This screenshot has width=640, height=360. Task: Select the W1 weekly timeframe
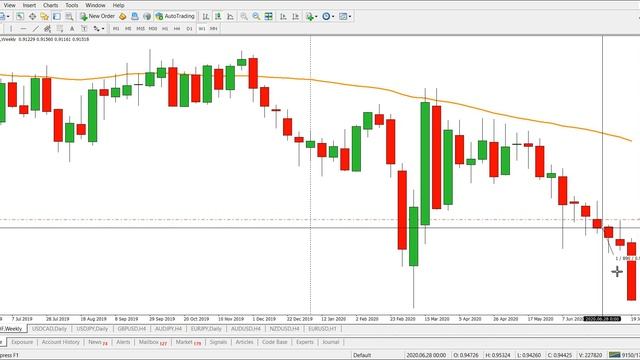pos(202,29)
